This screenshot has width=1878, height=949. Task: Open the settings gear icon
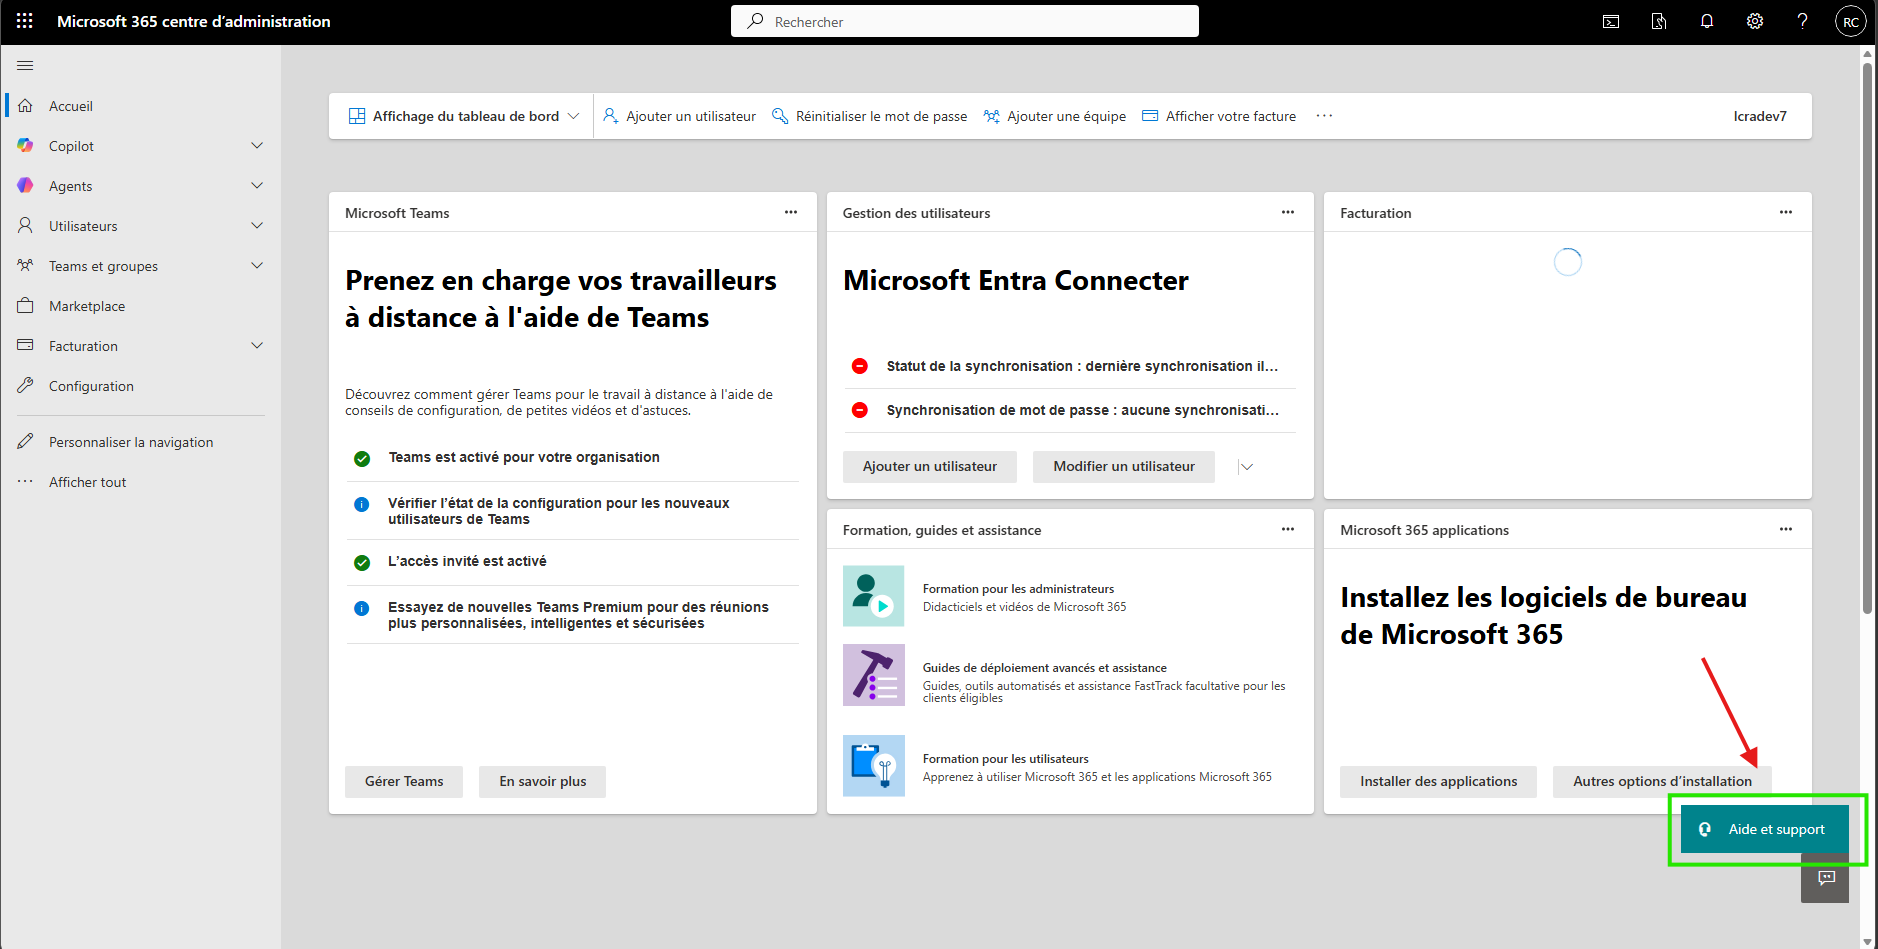1755,21
